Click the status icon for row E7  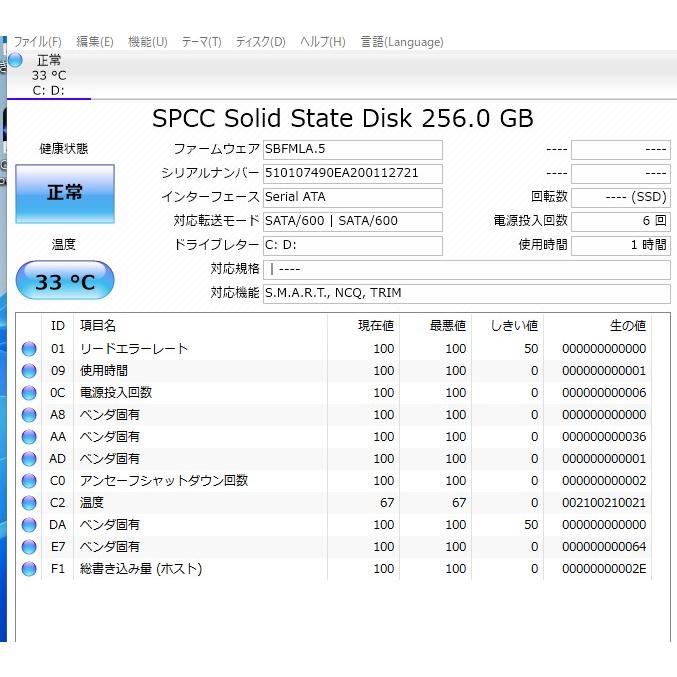[29, 547]
